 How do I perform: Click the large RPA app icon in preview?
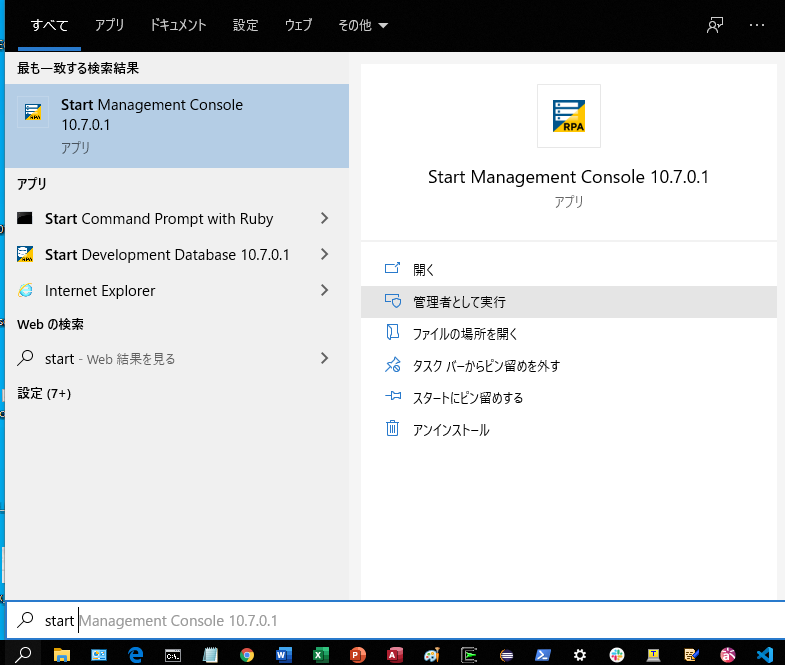click(x=568, y=116)
